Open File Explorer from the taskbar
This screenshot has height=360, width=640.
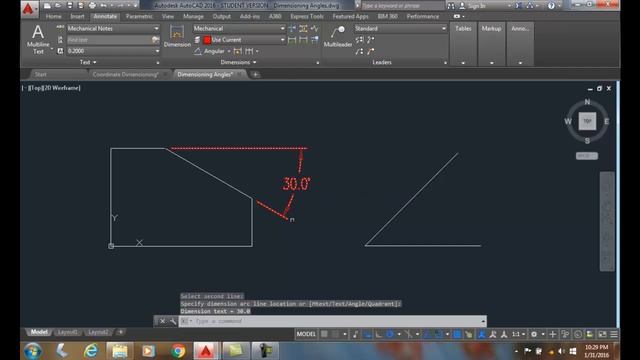[x=120, y=351]
